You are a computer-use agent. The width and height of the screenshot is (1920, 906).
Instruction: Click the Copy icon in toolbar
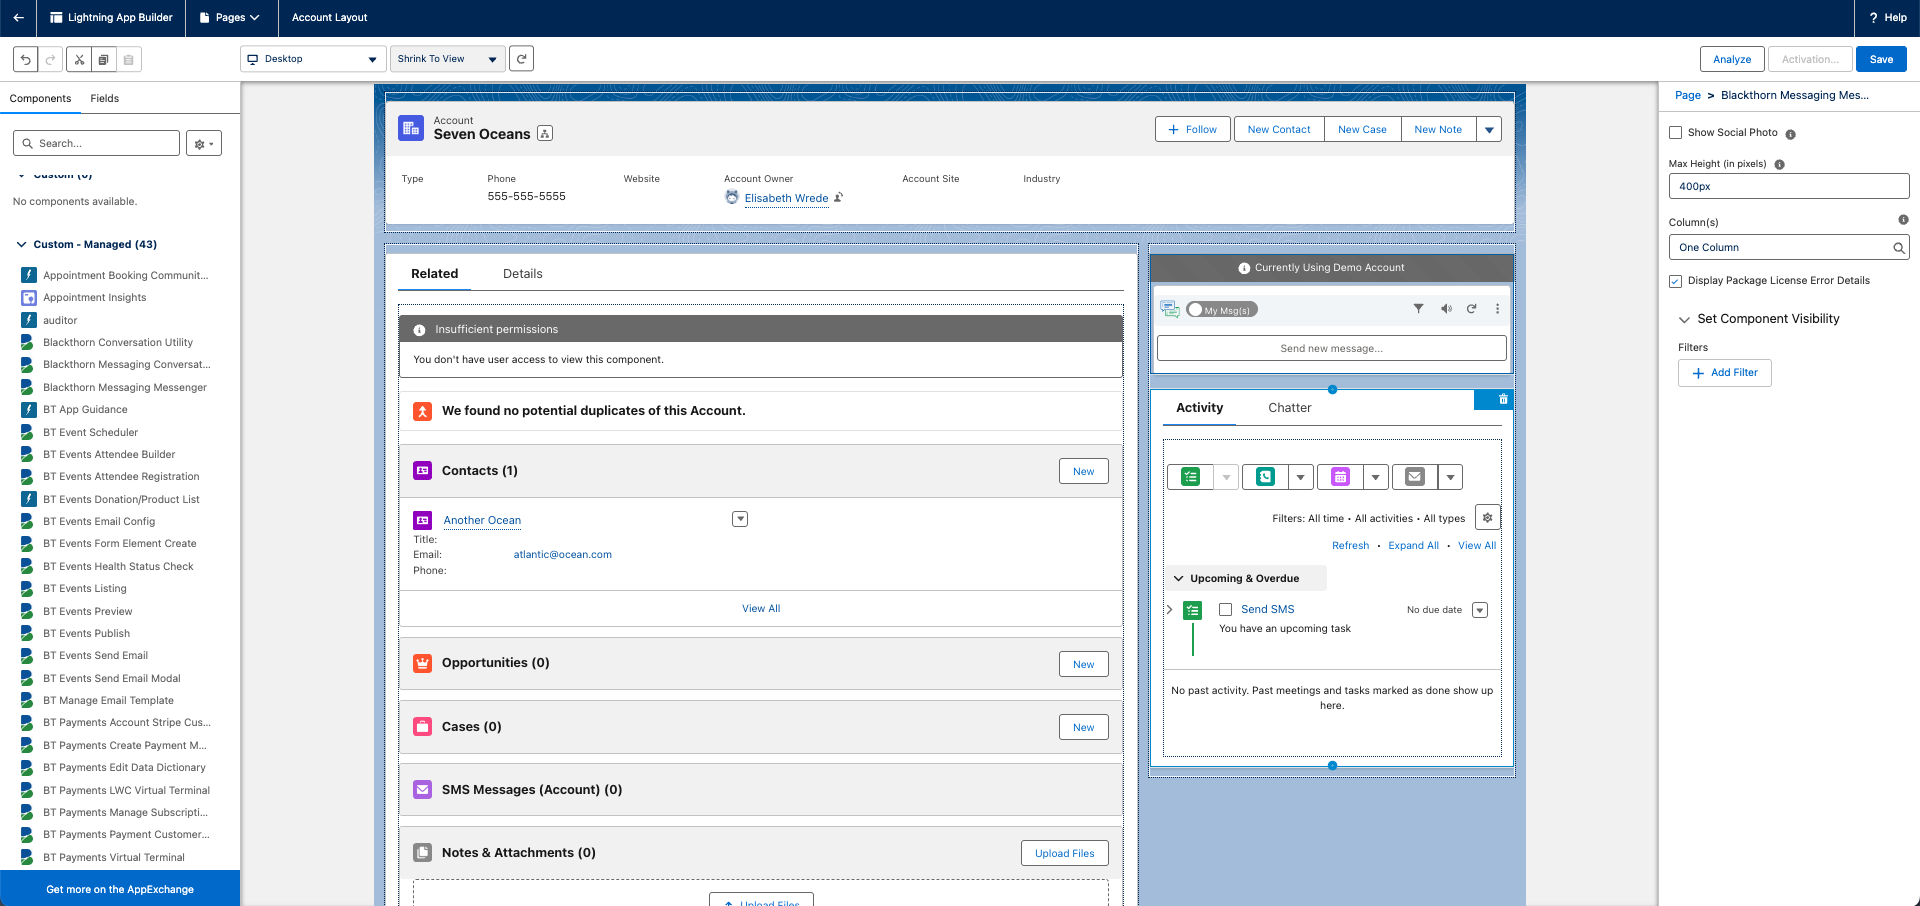pyautogui.click(x=104, y=59)
